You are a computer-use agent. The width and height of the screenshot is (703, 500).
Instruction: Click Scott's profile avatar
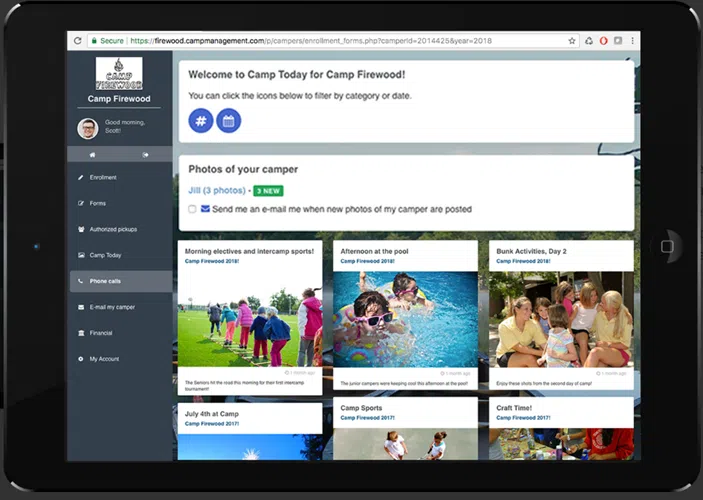(x=88, y=128)
